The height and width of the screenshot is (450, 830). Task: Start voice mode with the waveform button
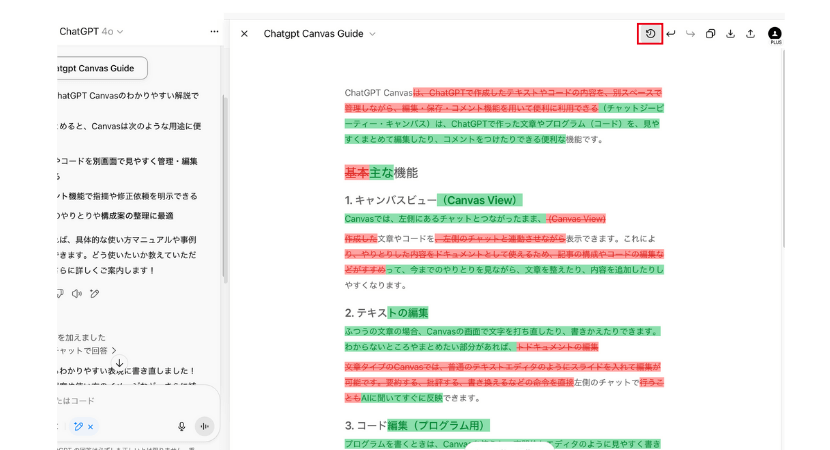[x=204, y=426]
